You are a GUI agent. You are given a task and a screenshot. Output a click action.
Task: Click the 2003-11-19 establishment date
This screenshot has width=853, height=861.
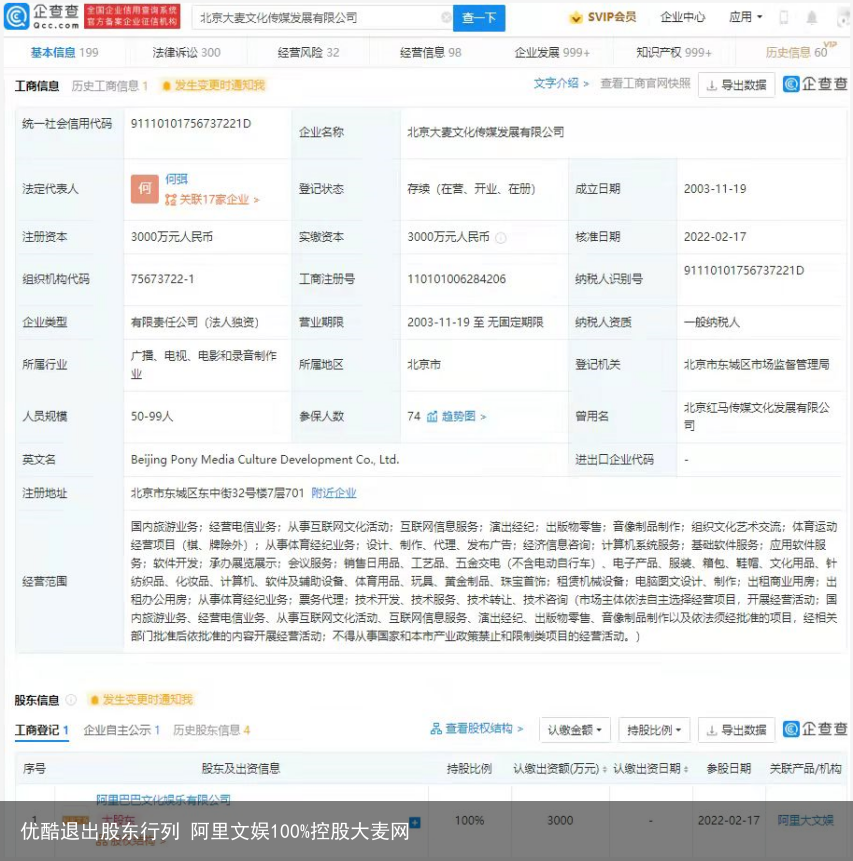pos(715,189)
